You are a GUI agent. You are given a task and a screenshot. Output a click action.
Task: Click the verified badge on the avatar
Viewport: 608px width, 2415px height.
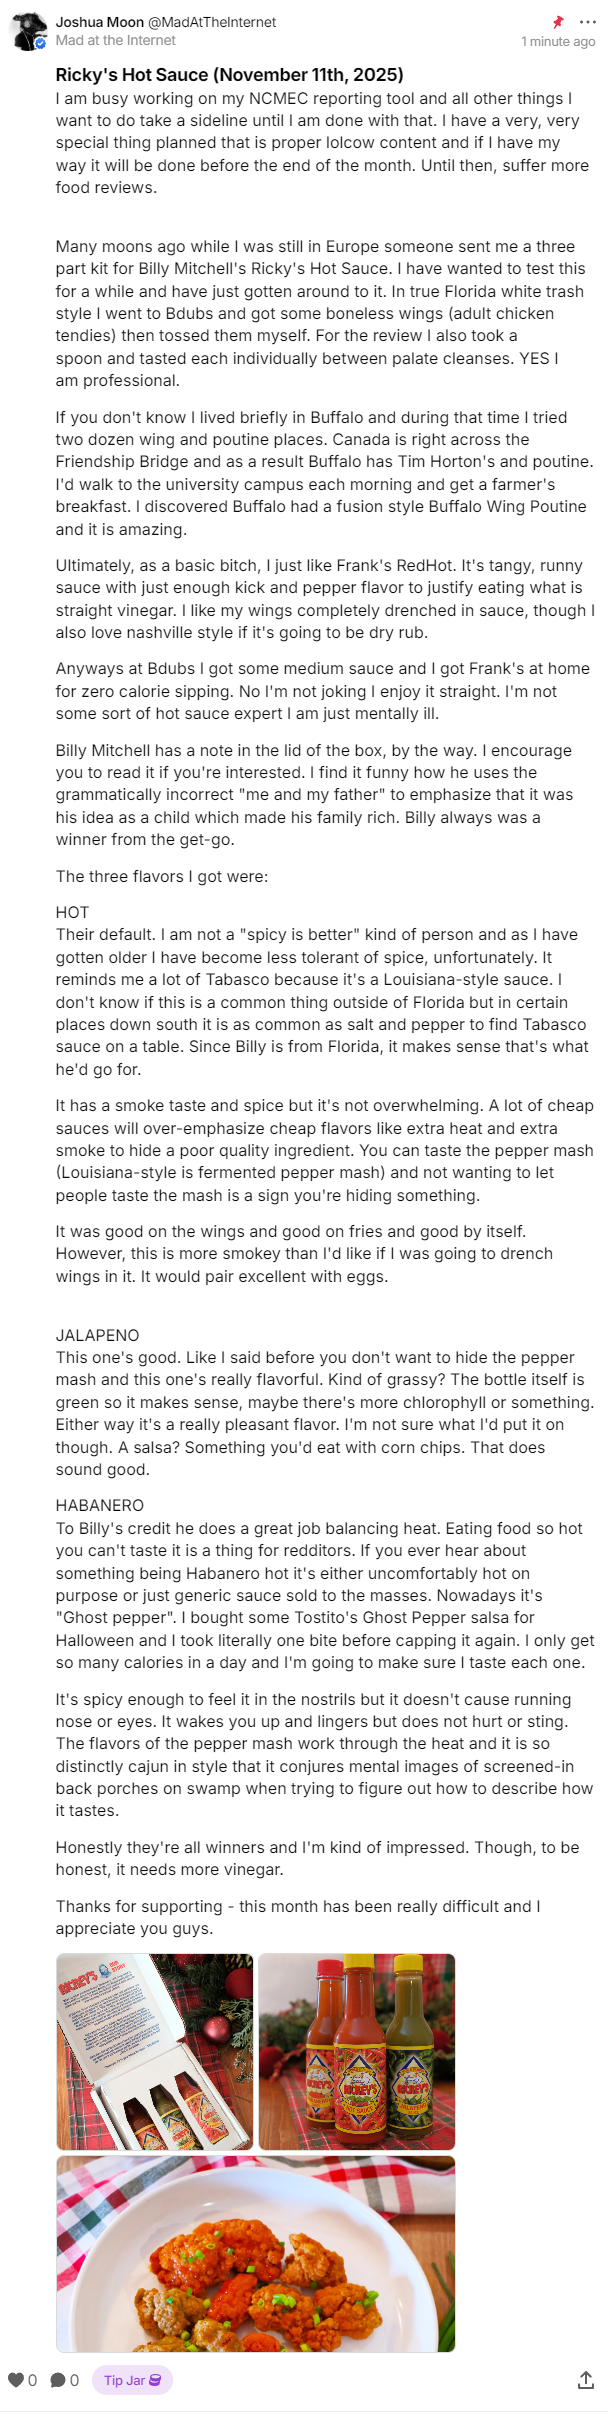coord(41,44)
